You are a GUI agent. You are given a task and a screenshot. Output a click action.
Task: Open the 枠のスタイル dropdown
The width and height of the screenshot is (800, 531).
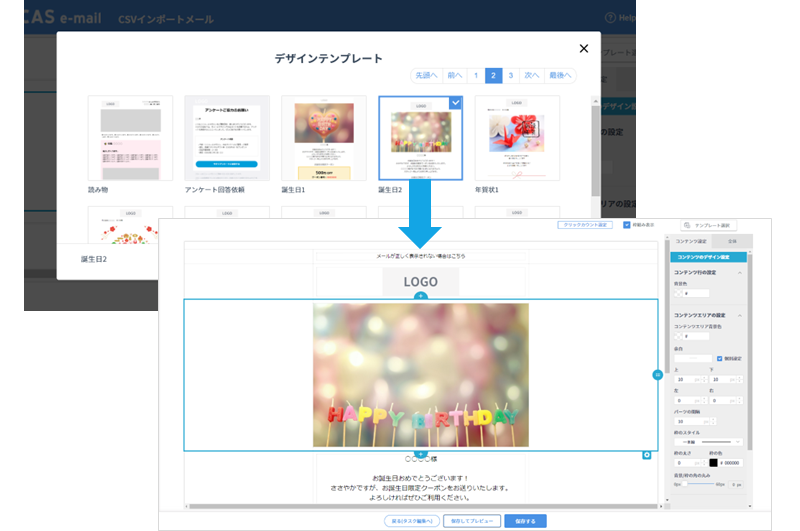click(708, 442)
